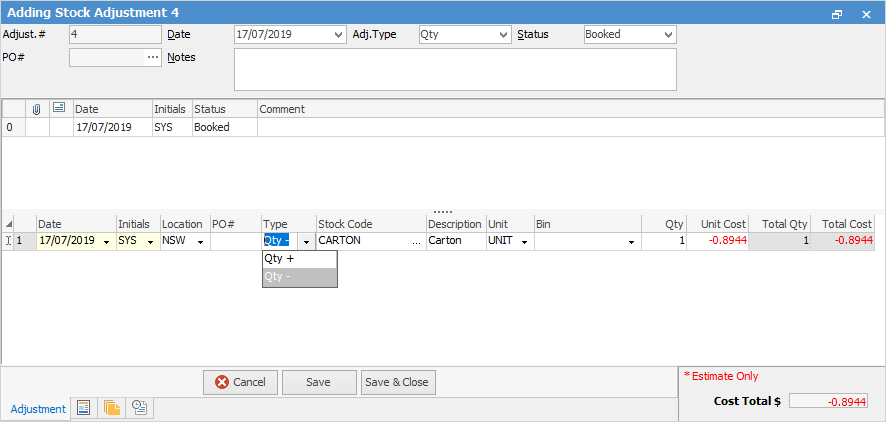Viewport: 886px width, 423px height.
Task: Open the Status dropdown showing Booked
Action: coord(668,34)
